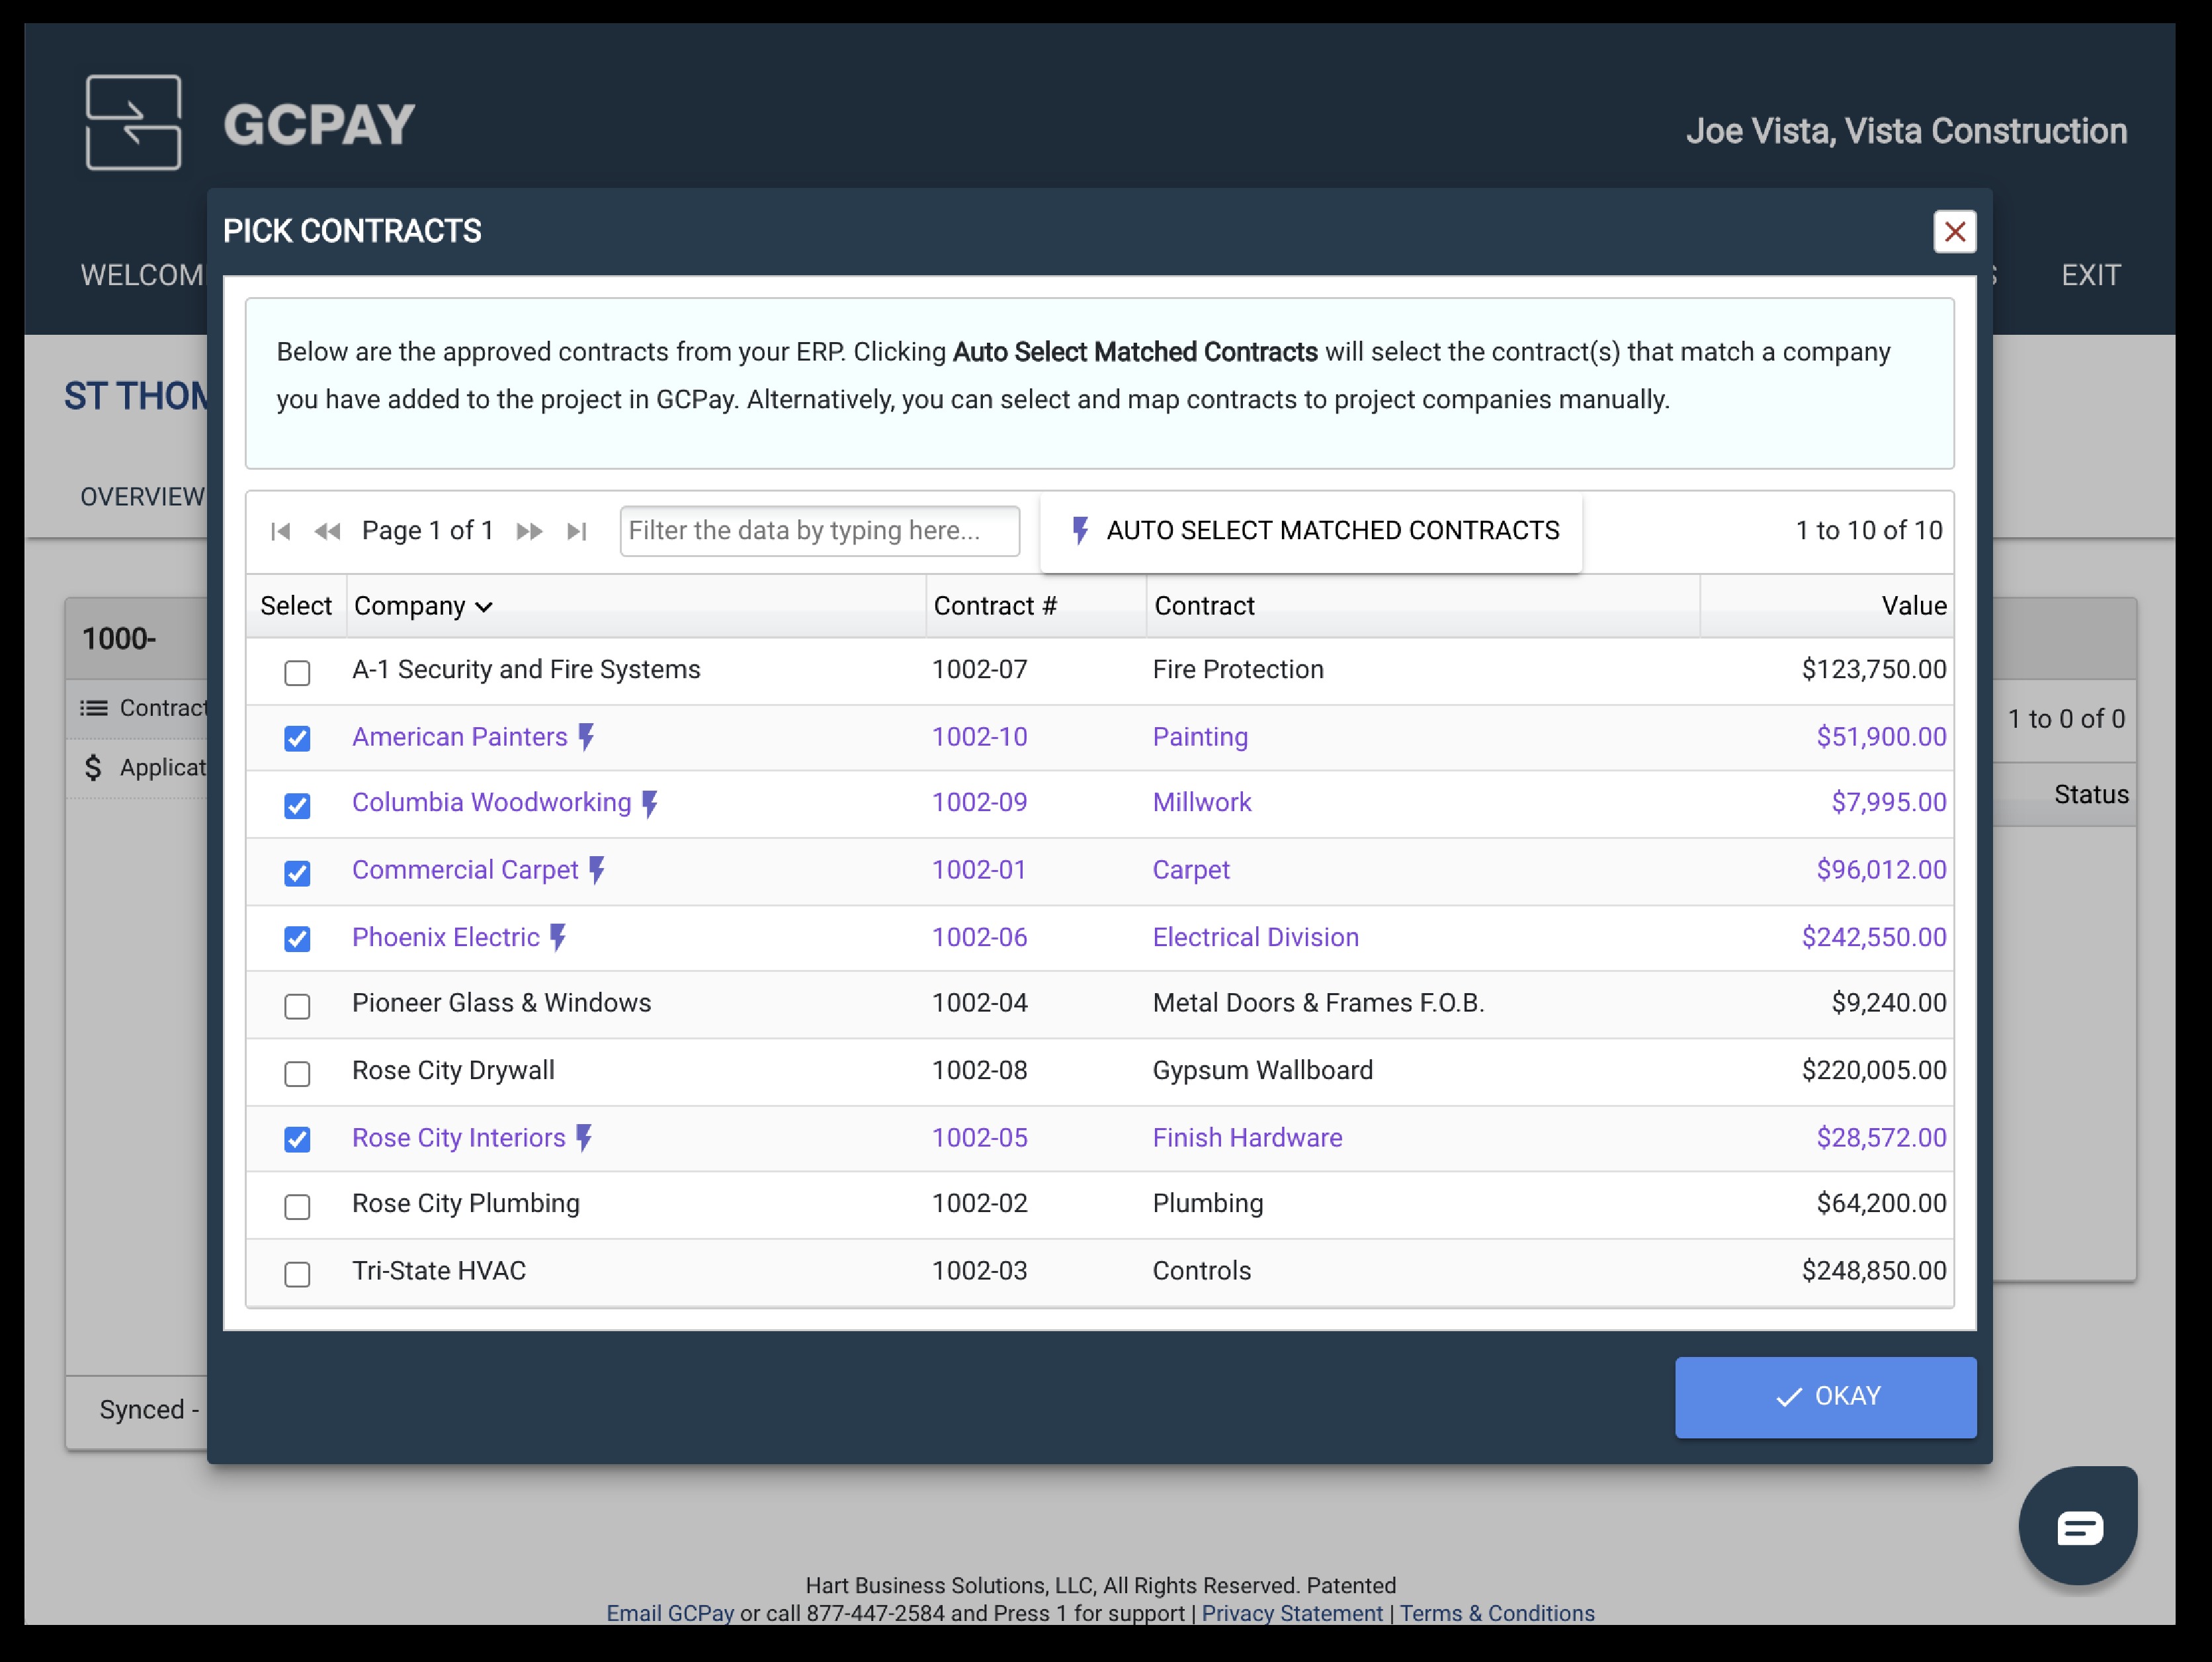The image size is (2212, 1662).
Task: Open the EXIT menu item
Action: 2090,275
